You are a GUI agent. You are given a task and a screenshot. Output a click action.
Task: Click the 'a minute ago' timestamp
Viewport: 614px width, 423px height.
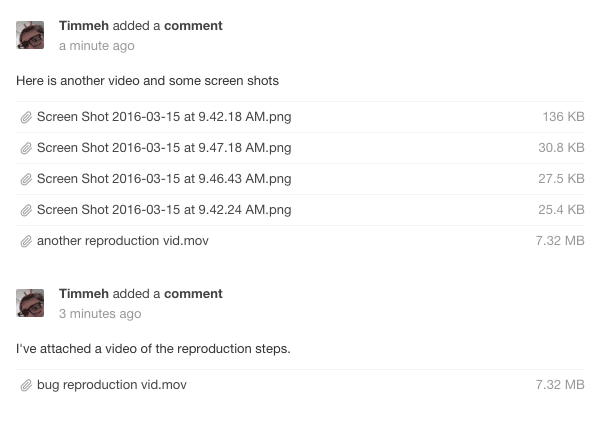pyautogui.click(x=96, y=46)
